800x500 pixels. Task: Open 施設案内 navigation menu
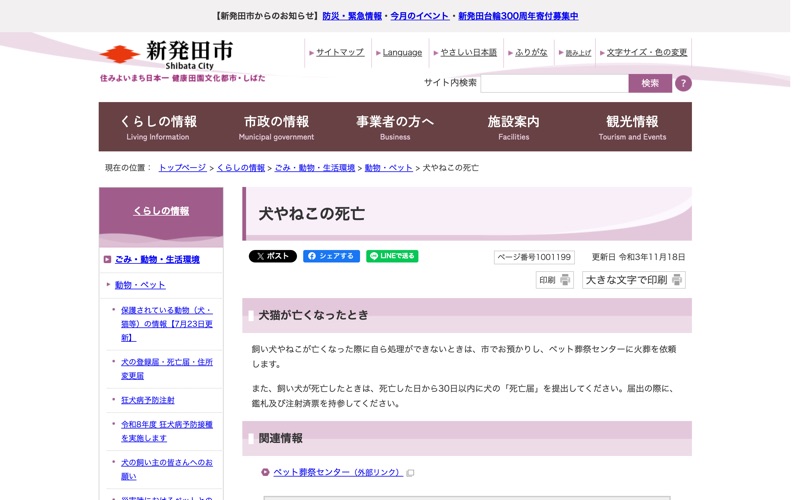[x=513, y=127]
